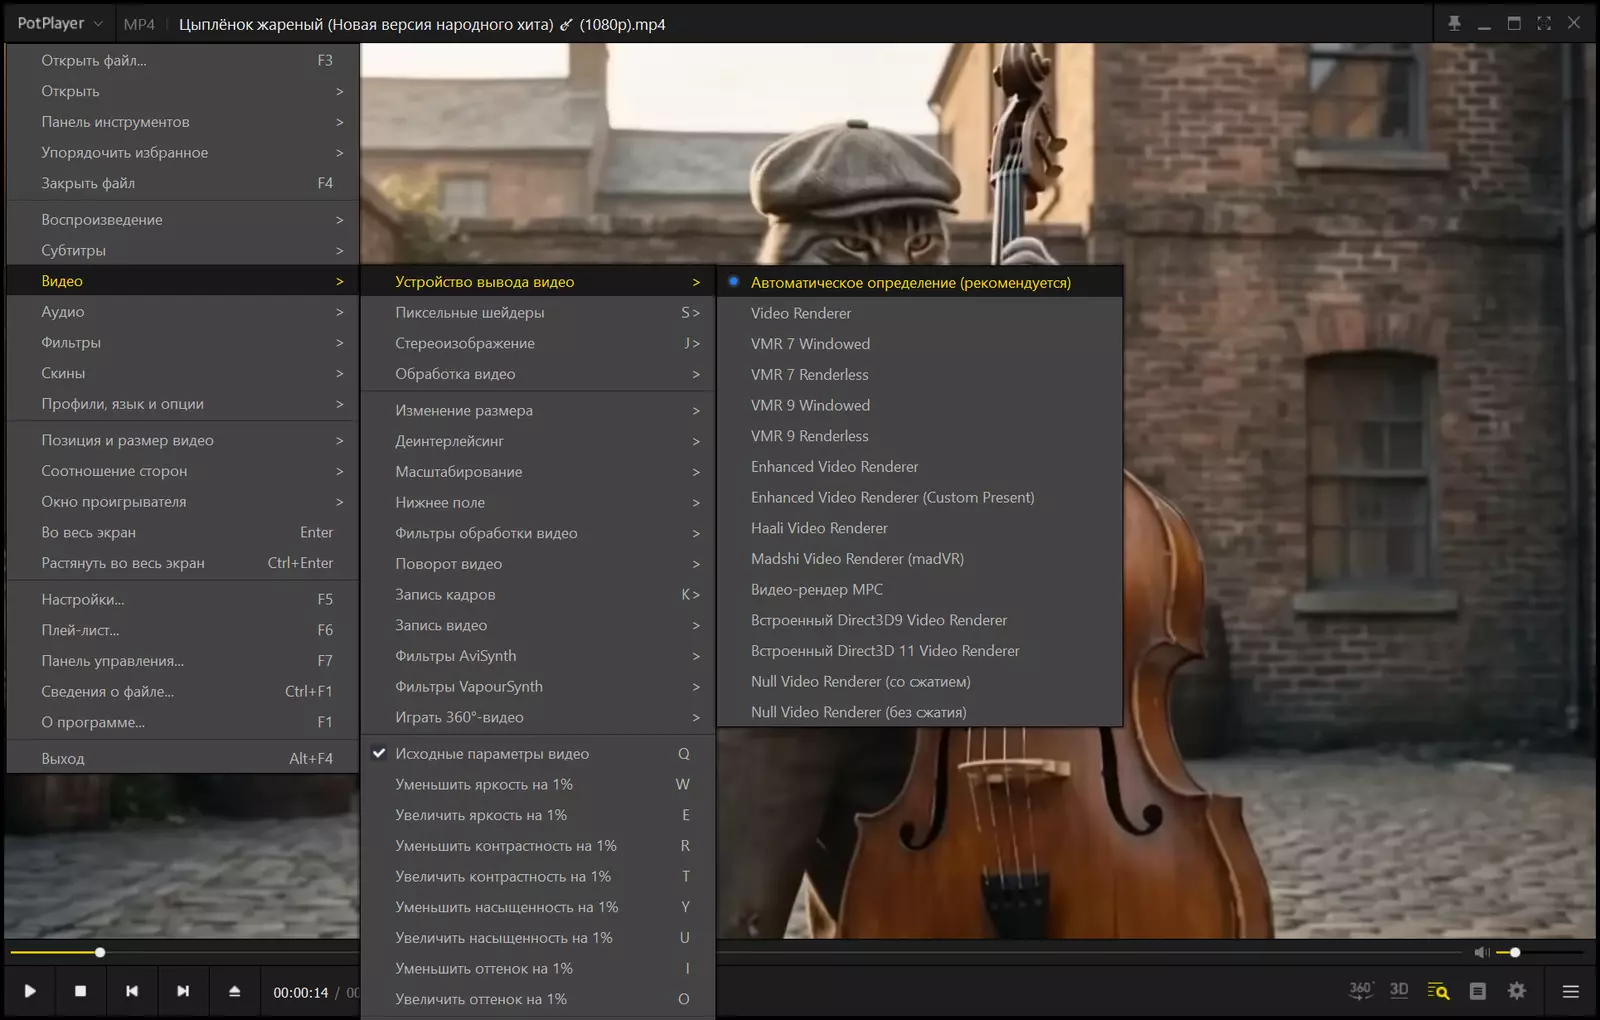Image resolution: width=1600 pixels, height=1020 pixels.
Task: Expand Масштабирование submenu
Action: (x=538, y=472)
